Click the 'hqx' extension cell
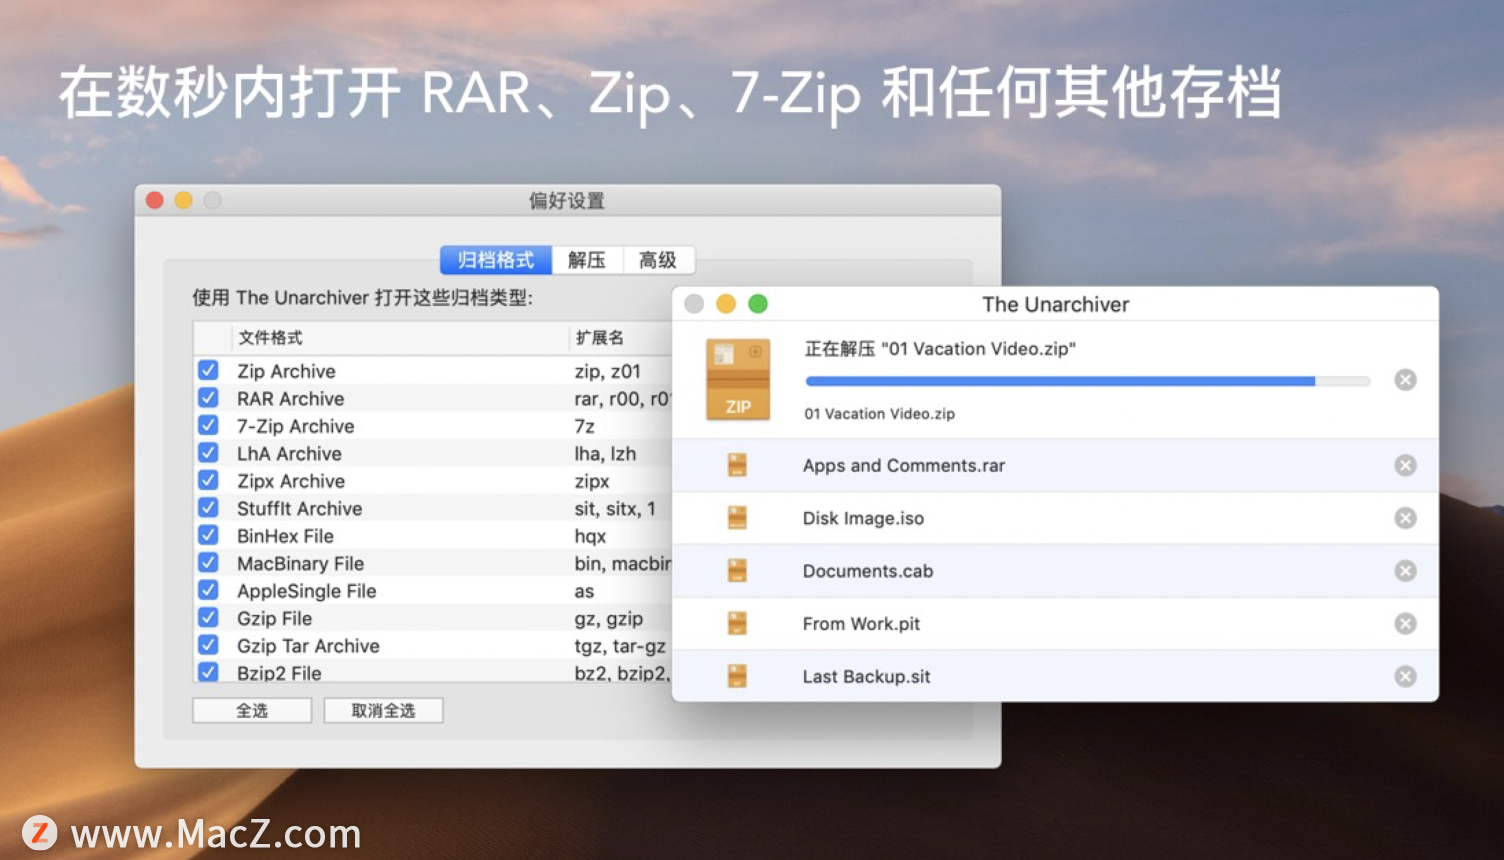Image resolution: width=1504 pixels, height=860 pixels. [590, 536]
